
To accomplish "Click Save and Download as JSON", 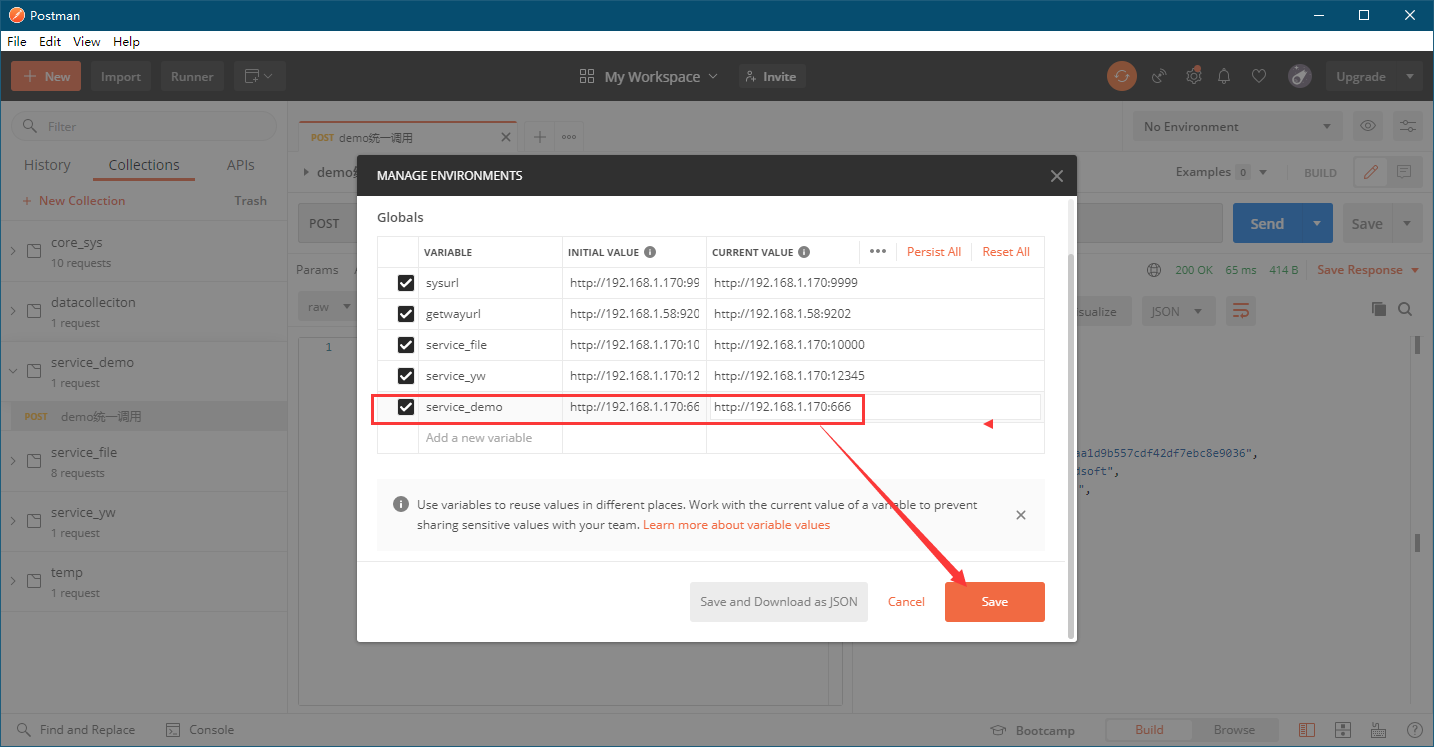I will (779, 602).
